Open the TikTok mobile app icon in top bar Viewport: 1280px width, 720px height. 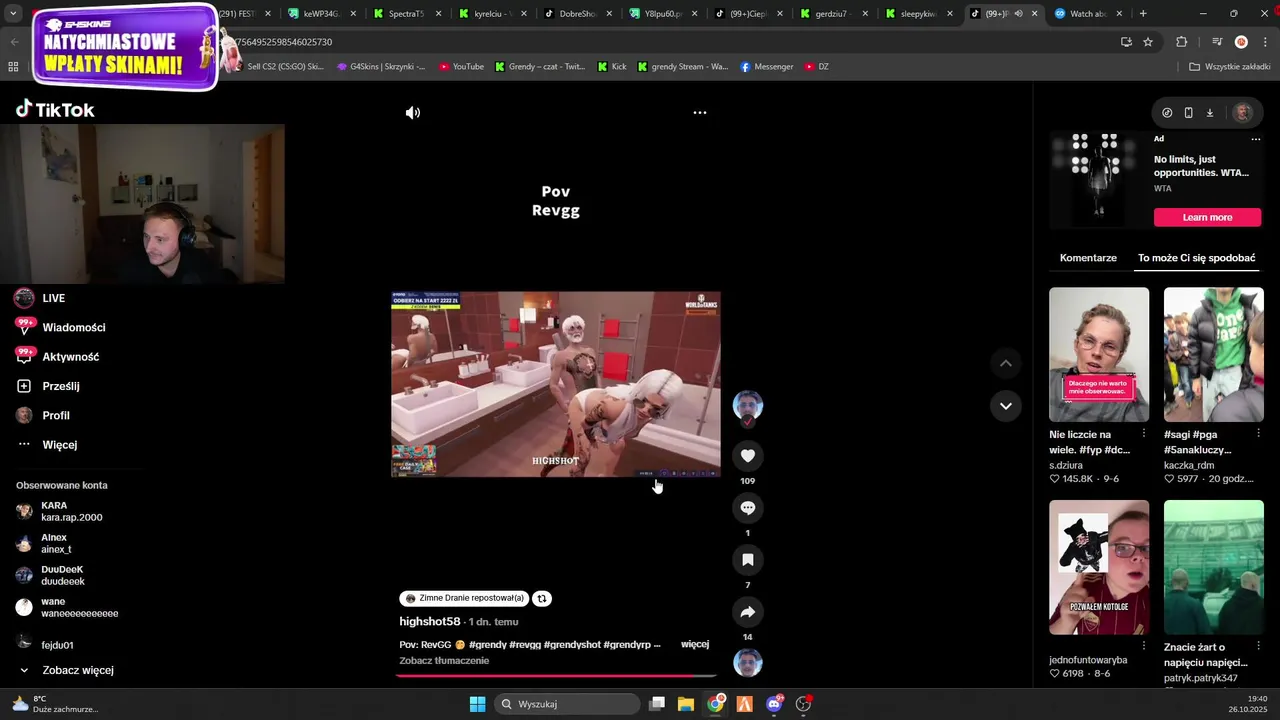[x=1188, y=113]
